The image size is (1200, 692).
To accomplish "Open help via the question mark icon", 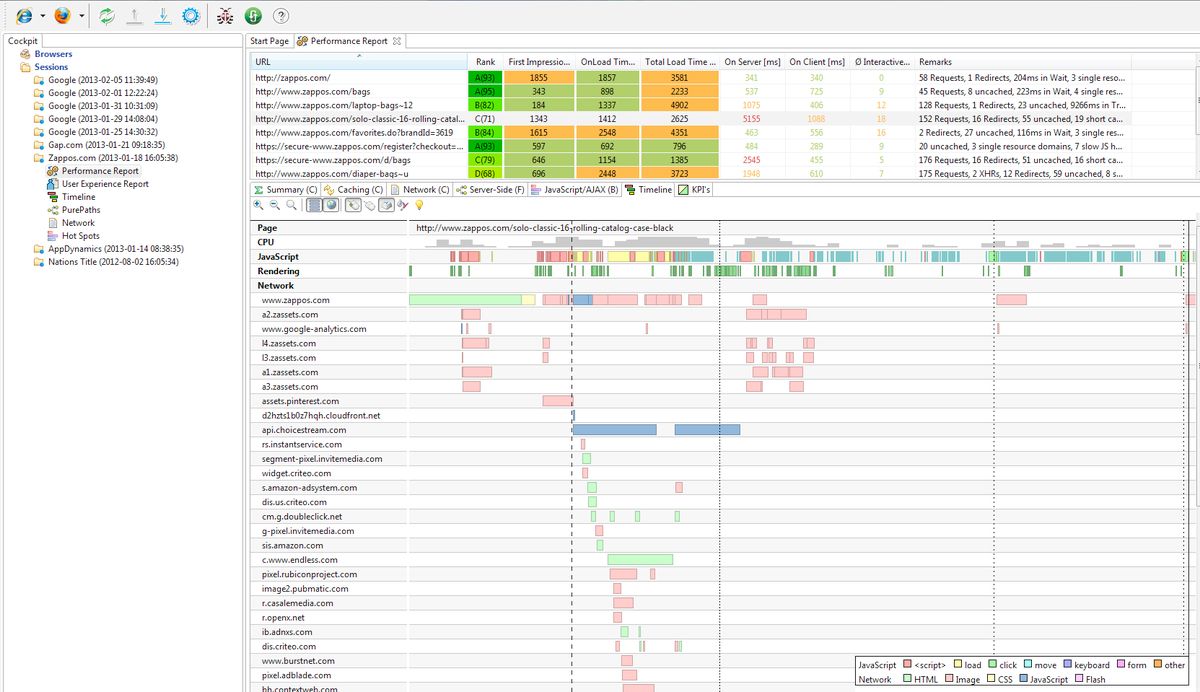I will coord(281,16).
